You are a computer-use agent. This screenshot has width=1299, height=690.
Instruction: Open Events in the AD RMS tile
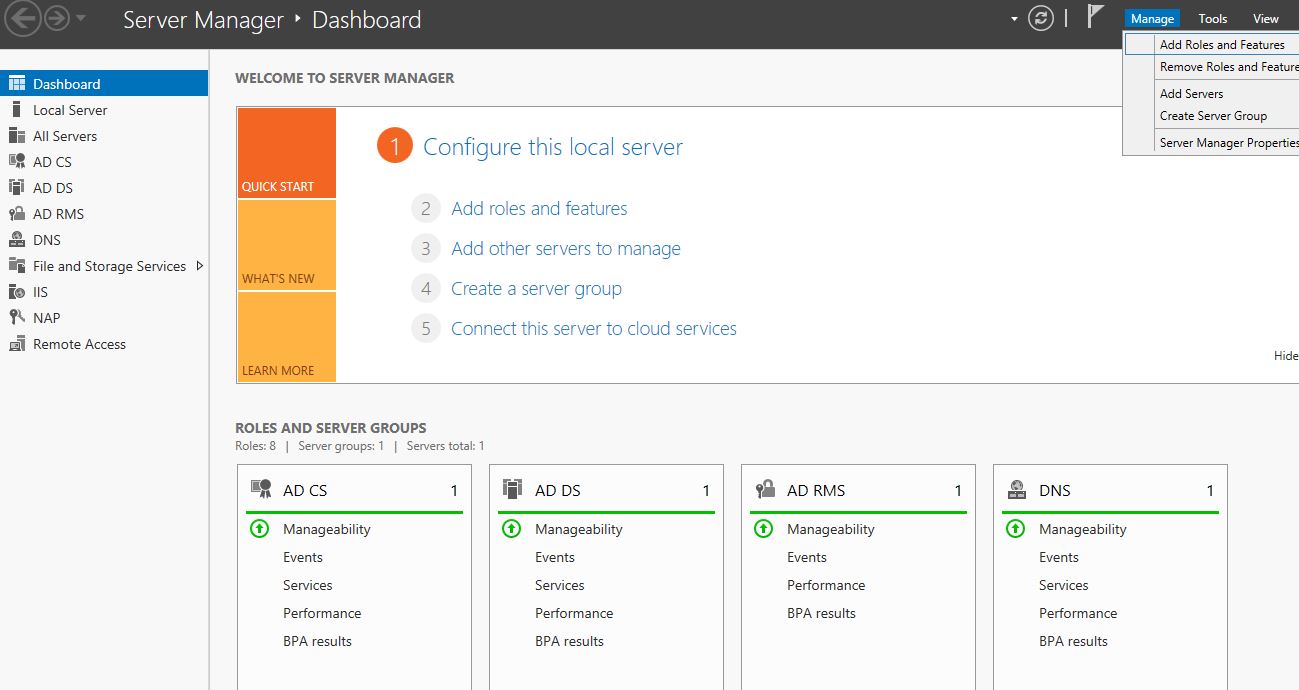(807, 557)
